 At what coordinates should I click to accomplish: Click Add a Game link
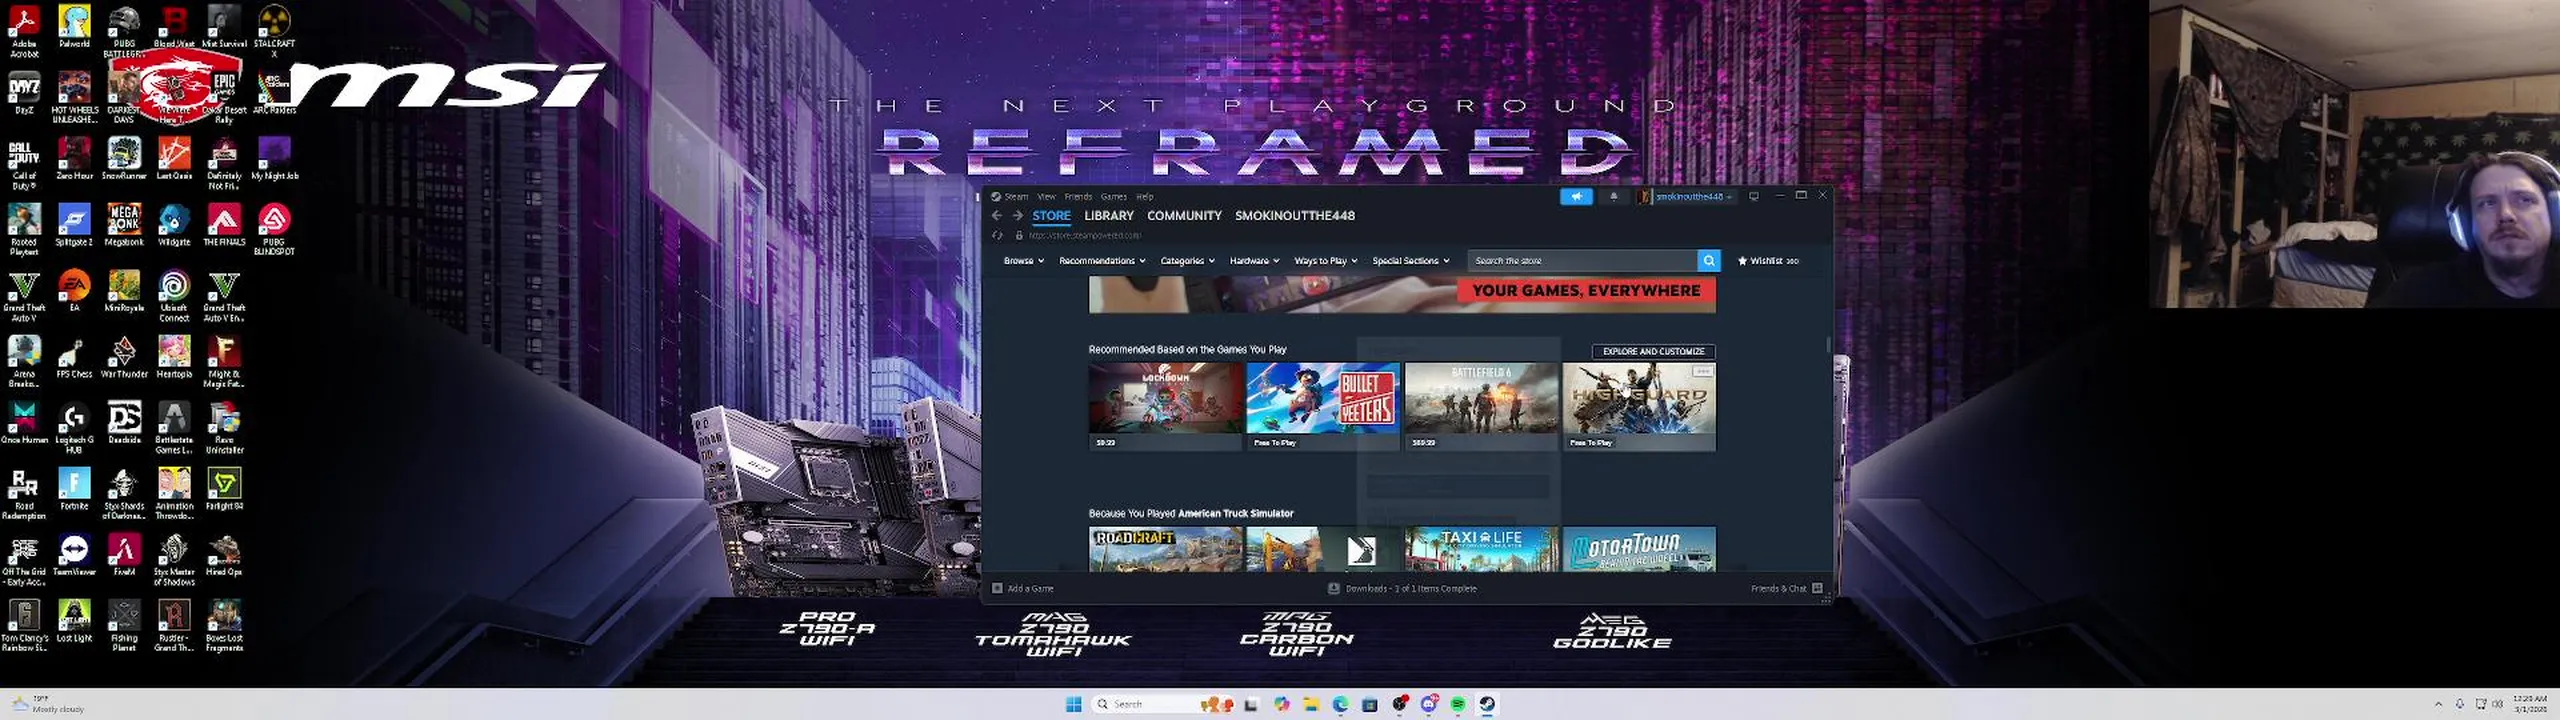[1030, 589]
